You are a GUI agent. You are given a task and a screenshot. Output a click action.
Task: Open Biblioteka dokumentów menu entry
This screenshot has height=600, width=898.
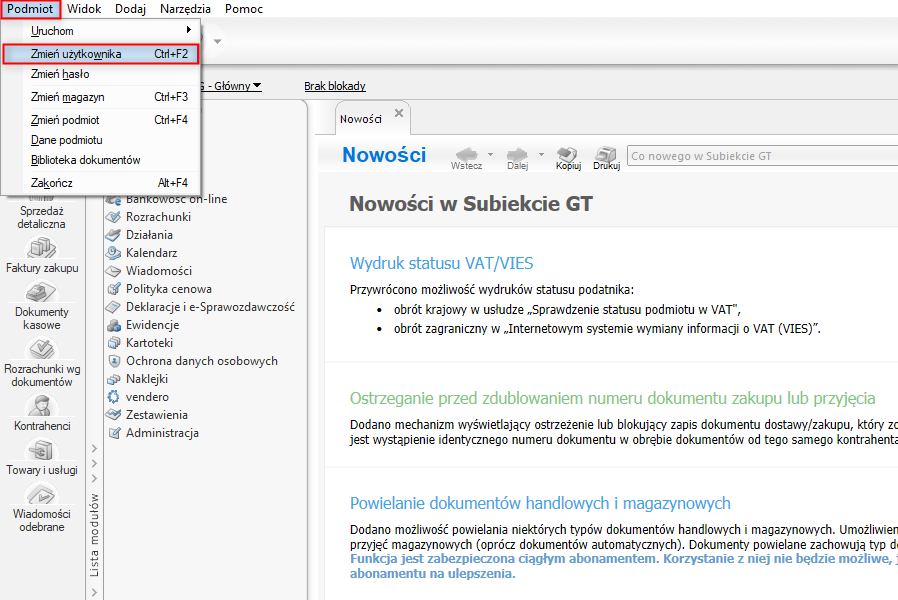[101, 160]
